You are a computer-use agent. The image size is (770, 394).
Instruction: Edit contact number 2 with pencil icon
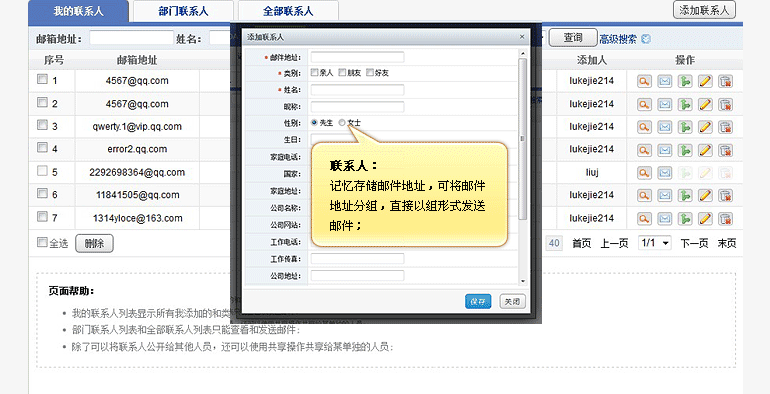pos(705,104)
